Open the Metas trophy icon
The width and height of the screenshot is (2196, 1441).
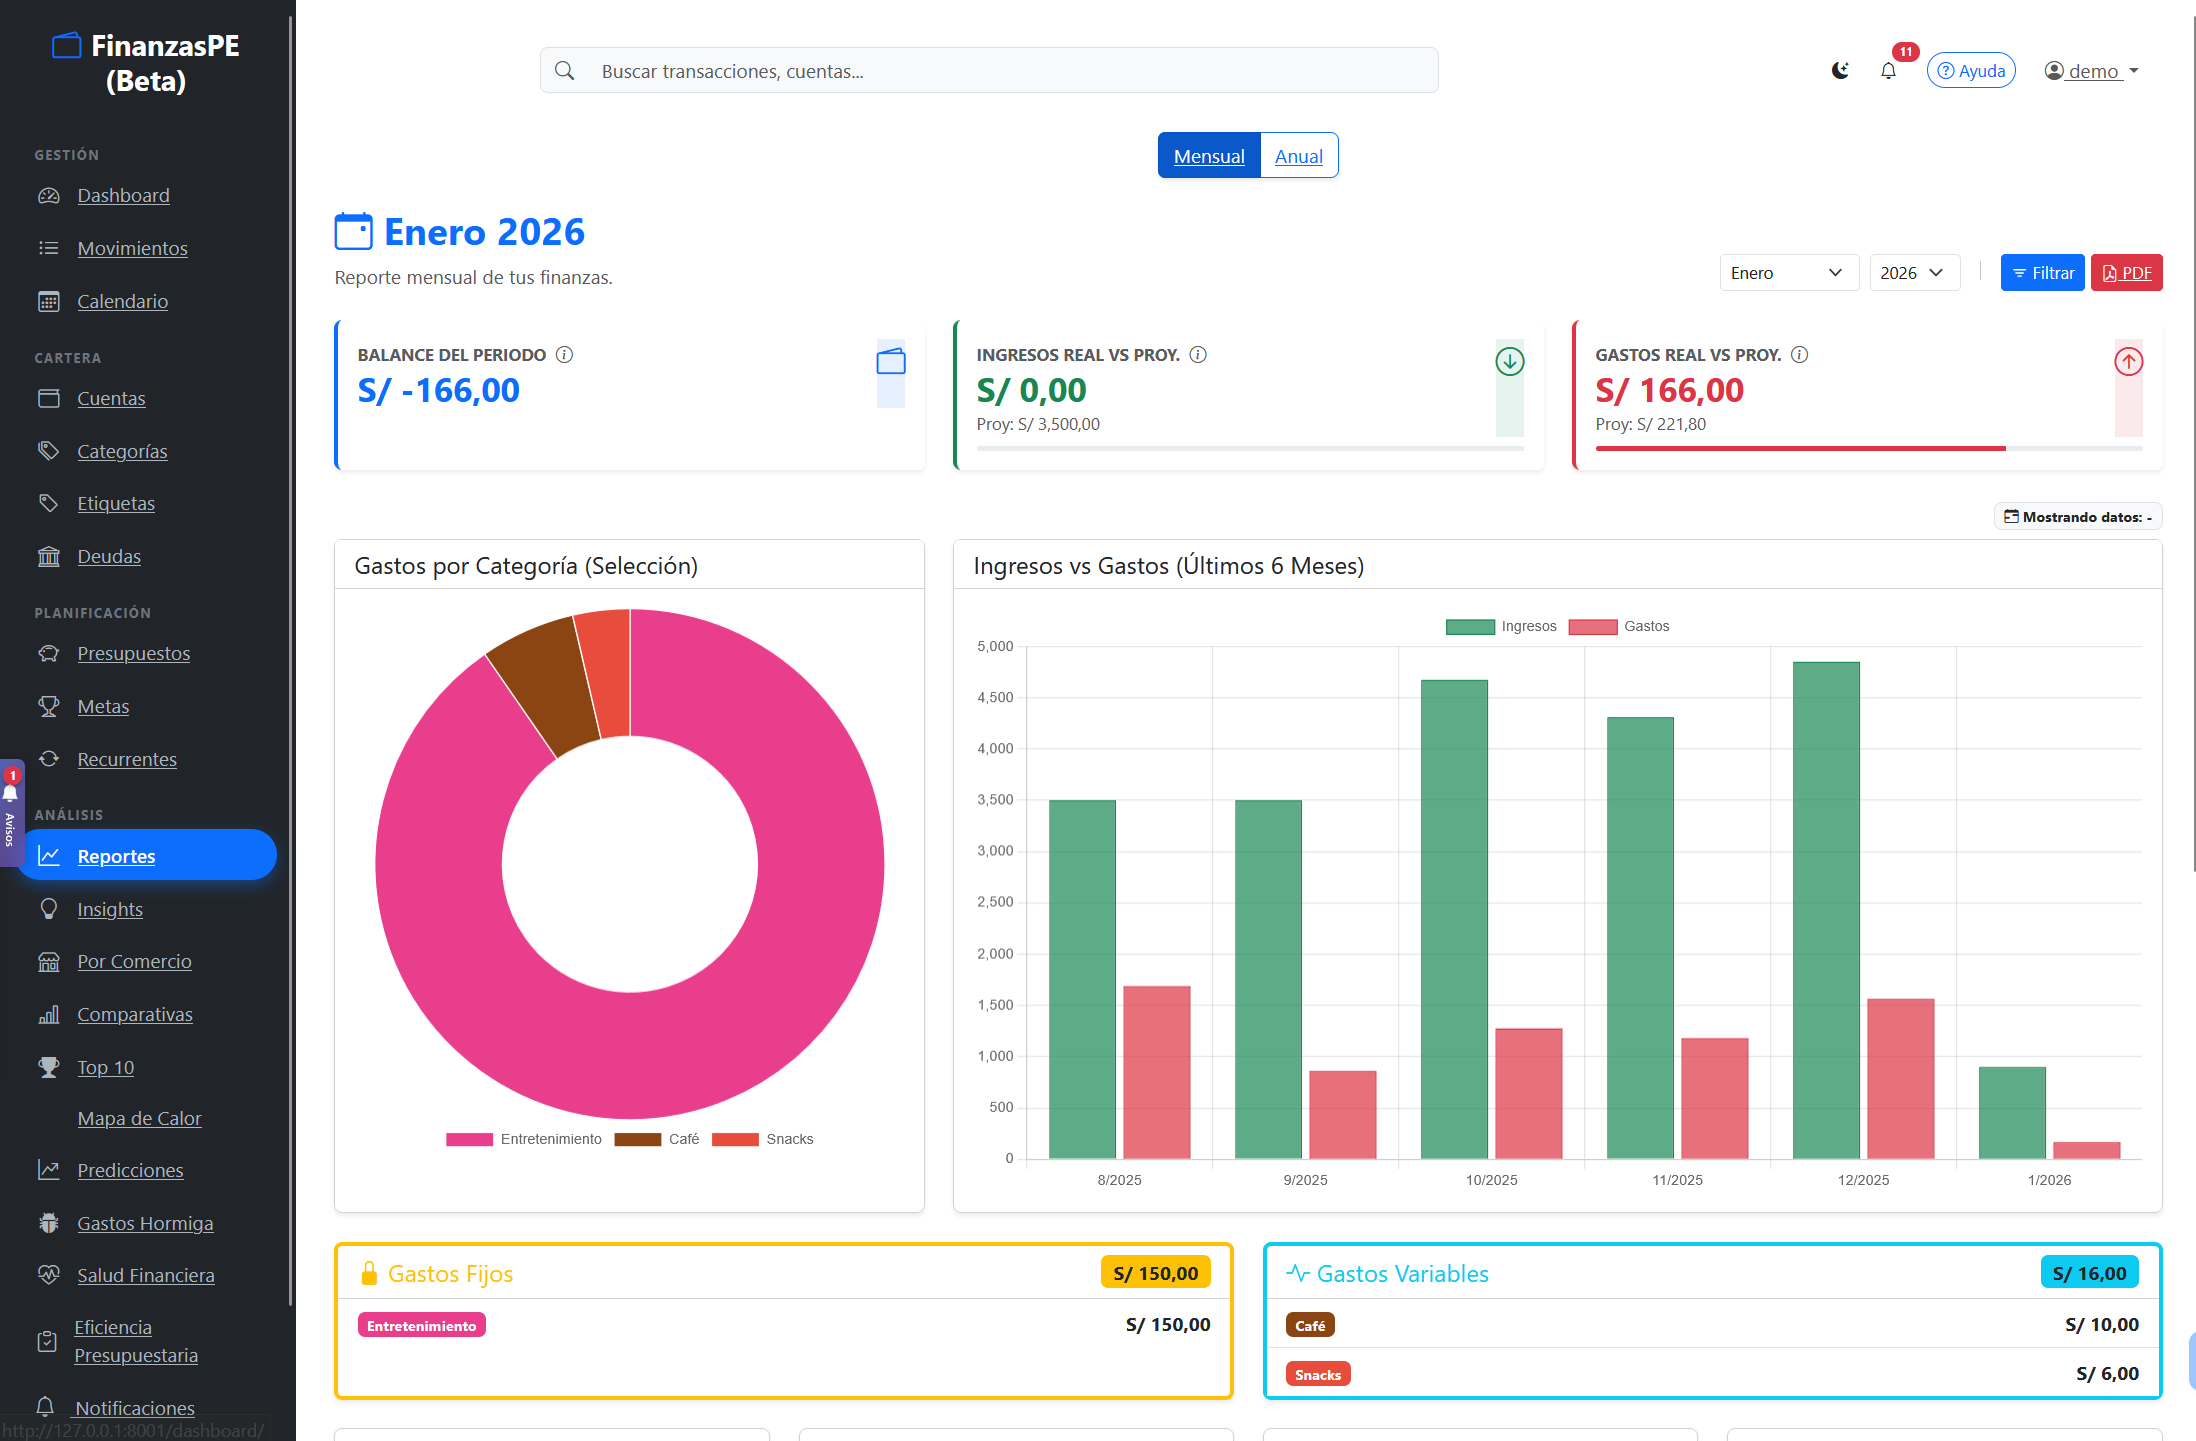pyautogui.click(x=48, y=706)
